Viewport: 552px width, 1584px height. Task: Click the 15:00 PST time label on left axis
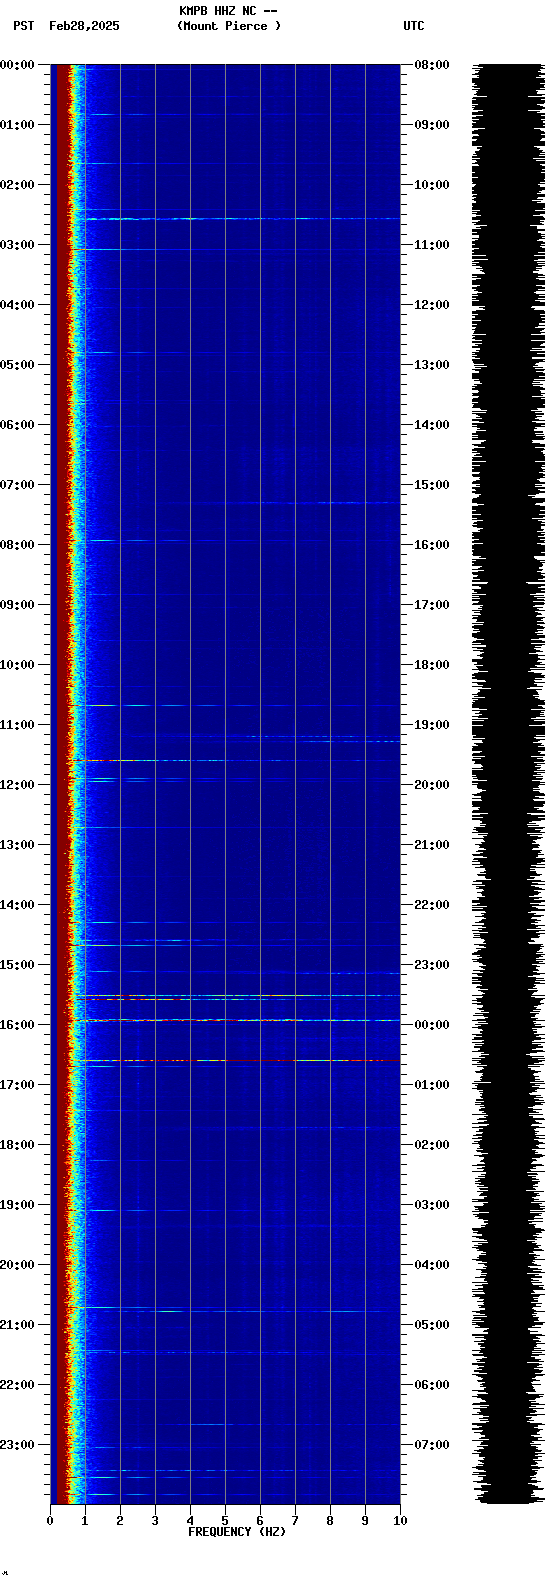17,965
